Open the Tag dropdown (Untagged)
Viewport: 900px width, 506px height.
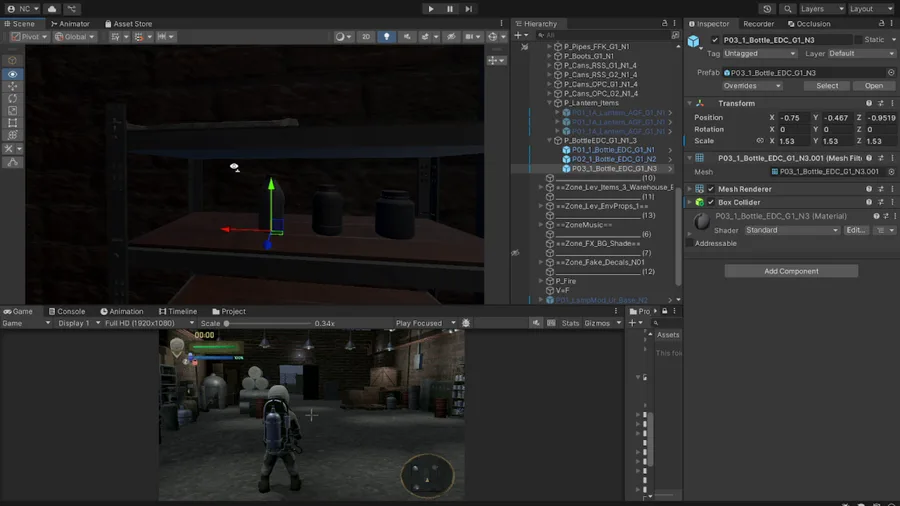pyautogui.click(x=759, y=53)
